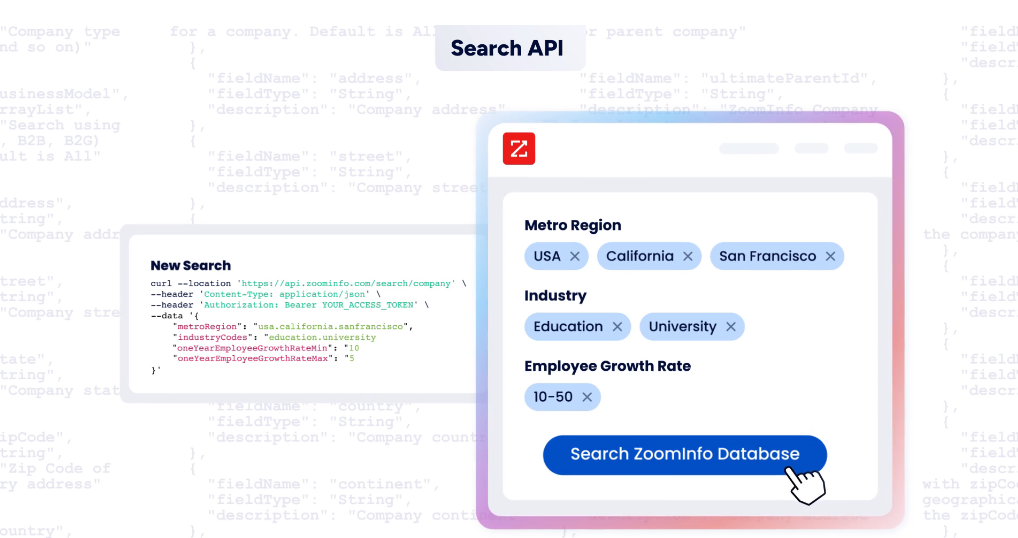Click the api.zoominfo.com URL in the curl command
Image resolution: width=1018 pixels, height=538 pixels.
(x=347, y=284)
